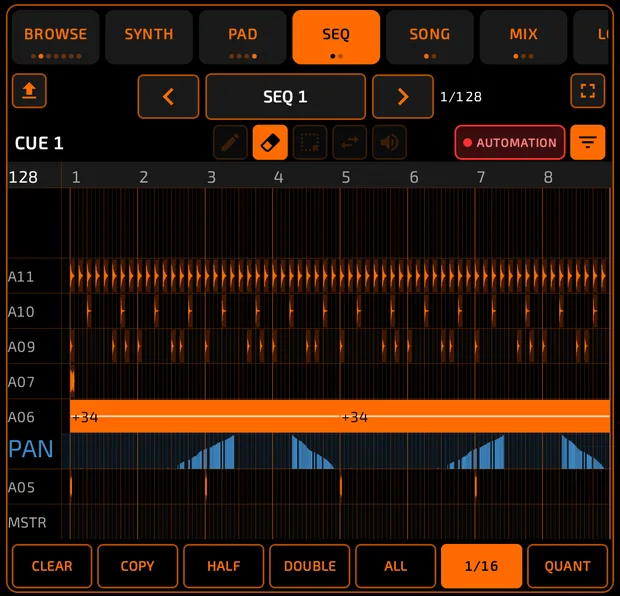Go to previous sequence with left chevron

click(x=168, y=96)
